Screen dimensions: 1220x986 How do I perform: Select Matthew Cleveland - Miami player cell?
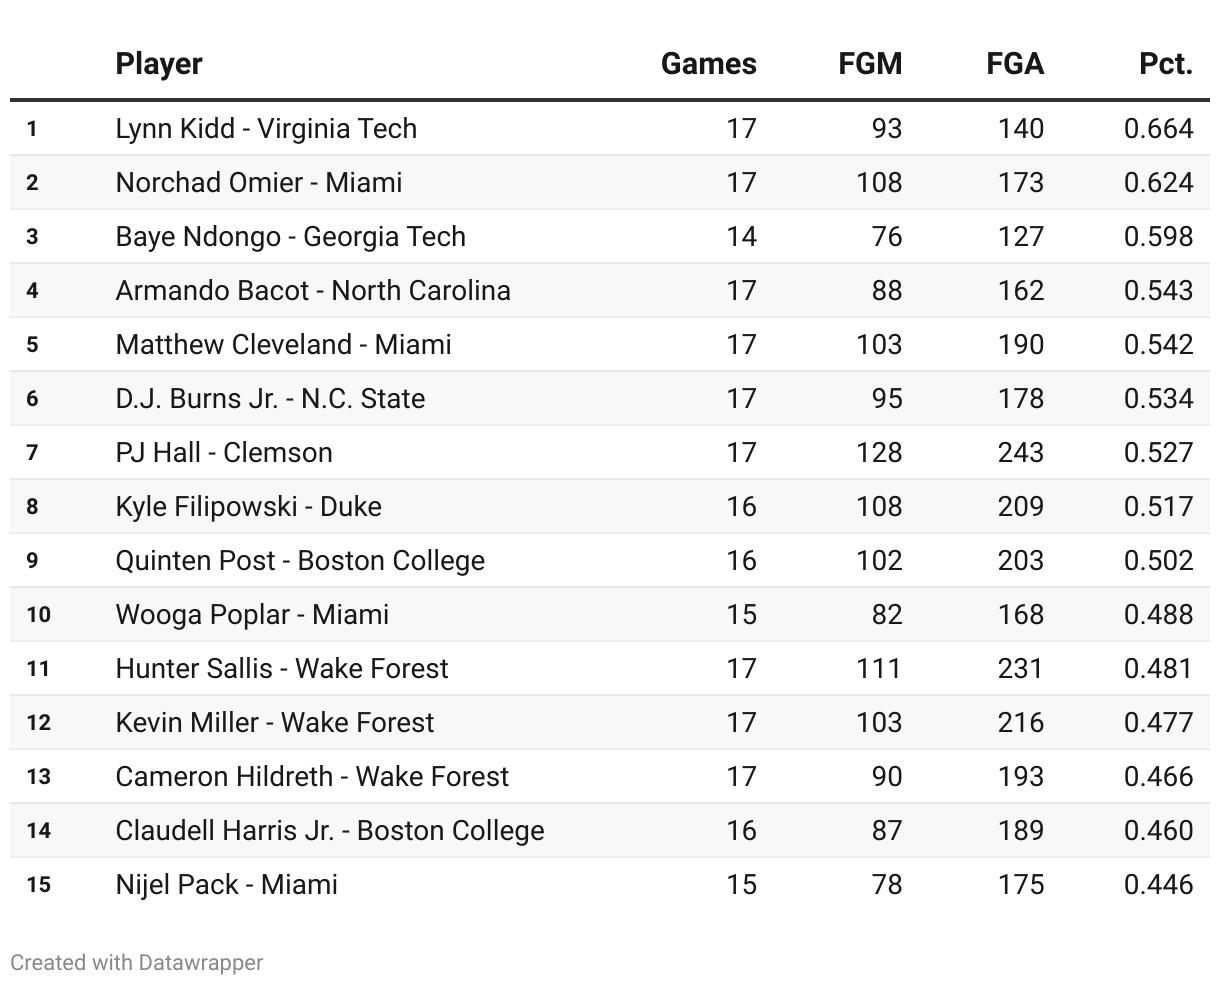(283, 344)
